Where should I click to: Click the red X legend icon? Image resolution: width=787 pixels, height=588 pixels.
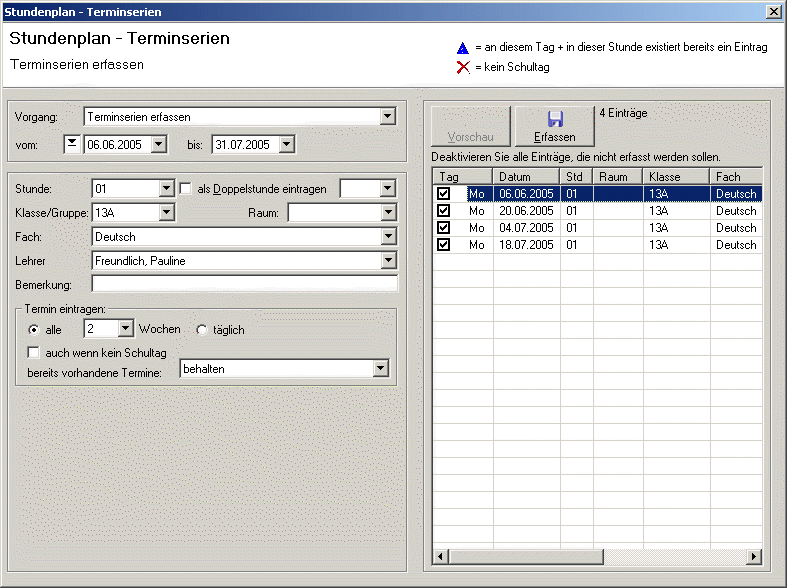(x=463, y=67)
